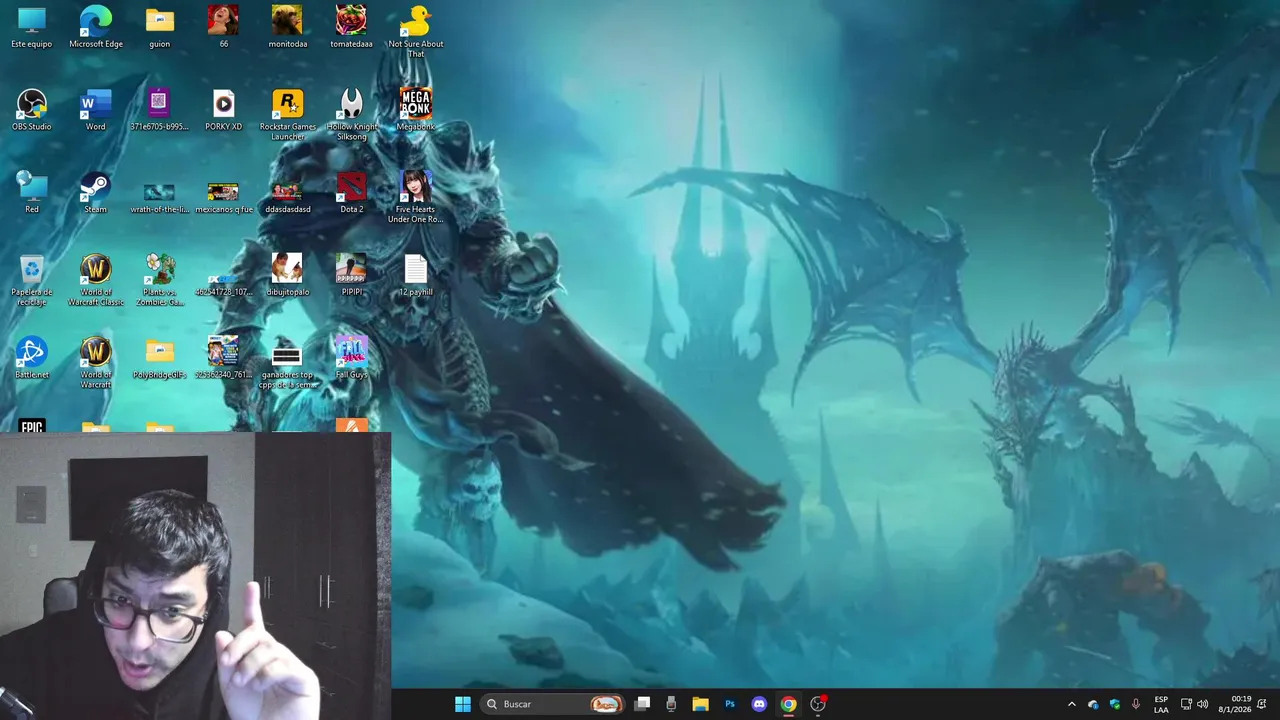Select the image file named 66
This screenshot has height=720, width=1280.
223,27
